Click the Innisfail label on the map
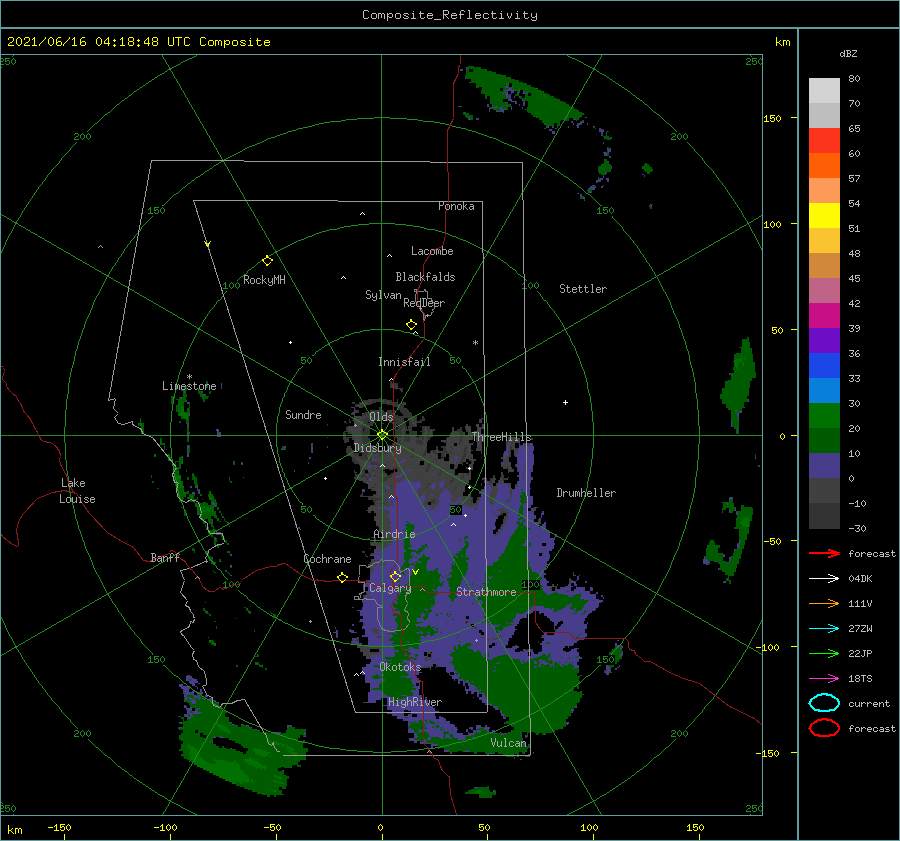 pos(404,362)
